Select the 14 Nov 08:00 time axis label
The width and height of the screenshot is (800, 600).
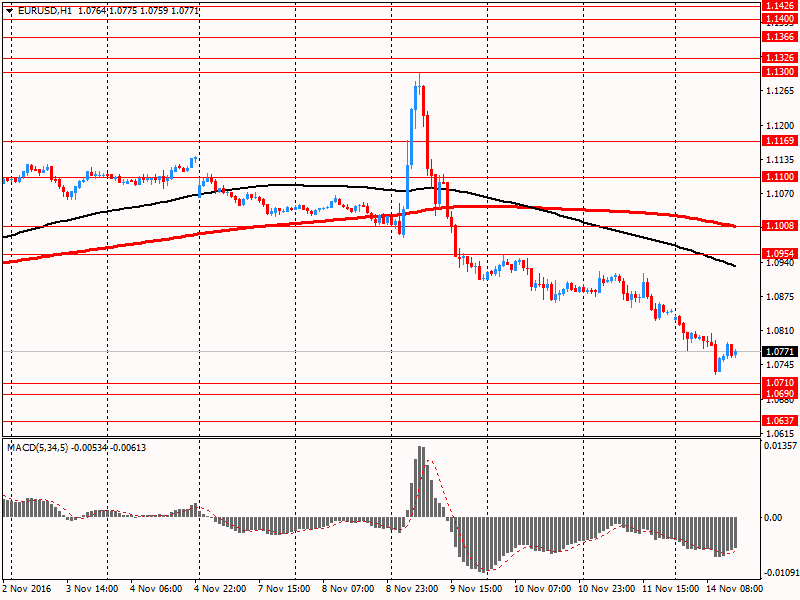point(735,589)
